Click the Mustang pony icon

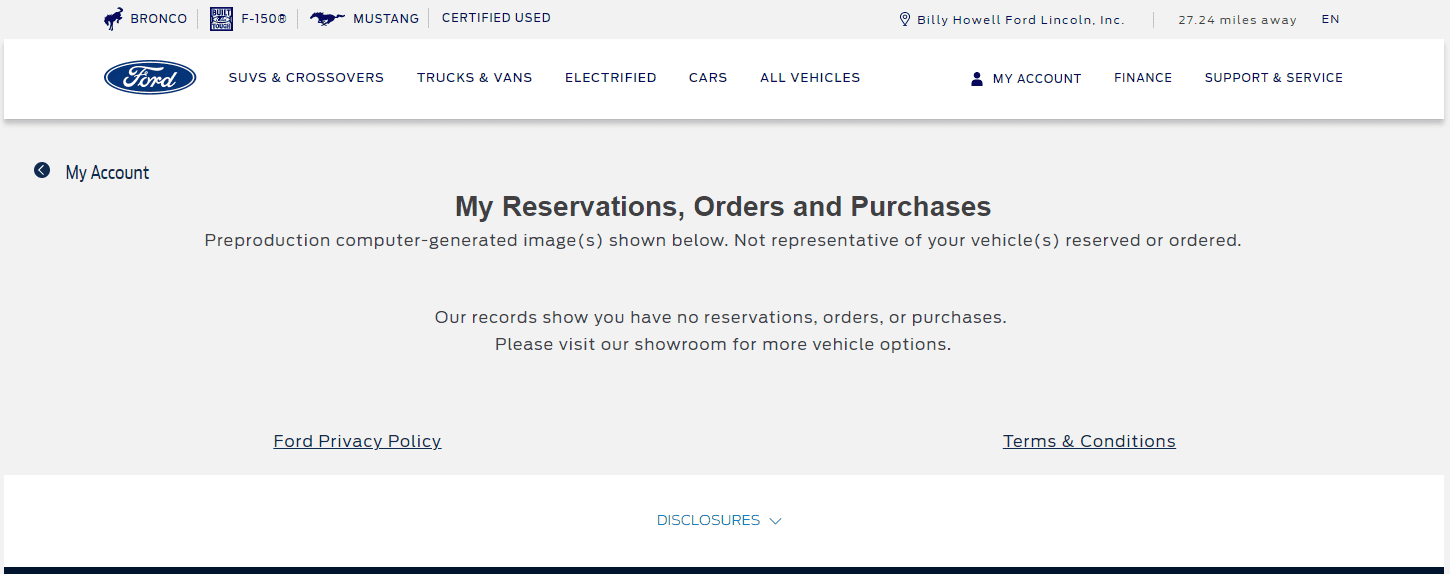(x=328, y=19)
